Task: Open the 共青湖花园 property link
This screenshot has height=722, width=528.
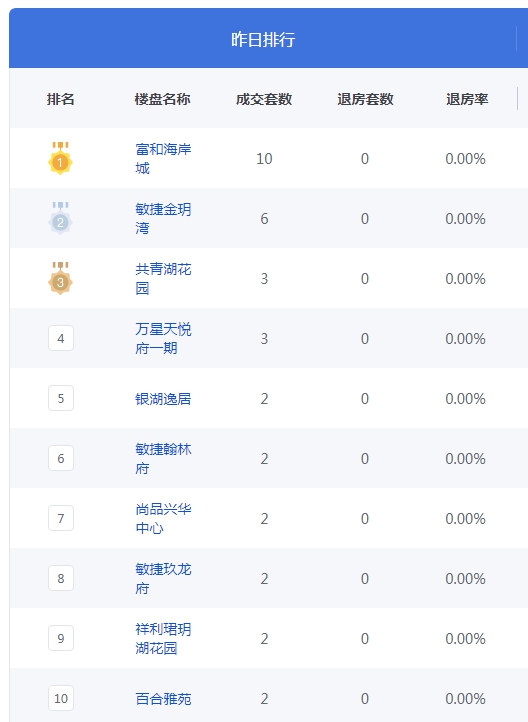Action: pyautogui.click(x=163, y=278)
